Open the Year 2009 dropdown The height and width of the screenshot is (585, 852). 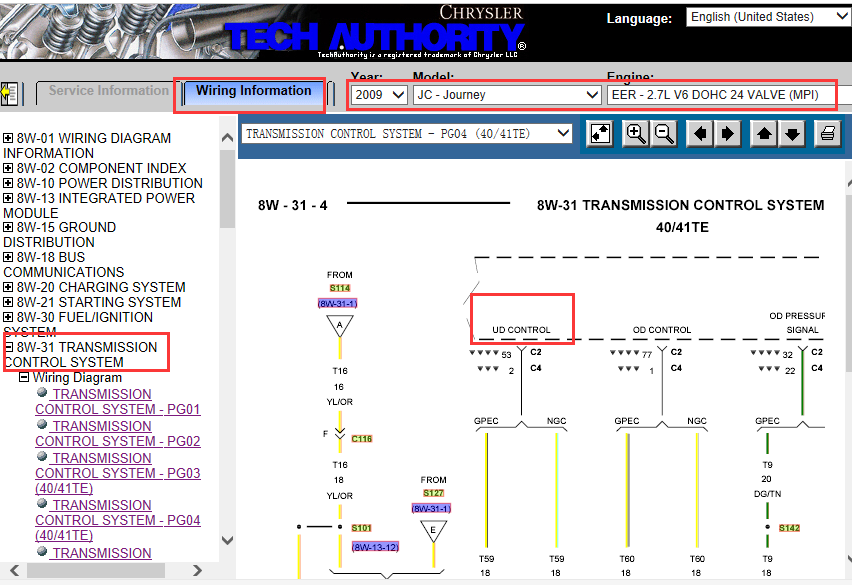click(x=379, y=95)
